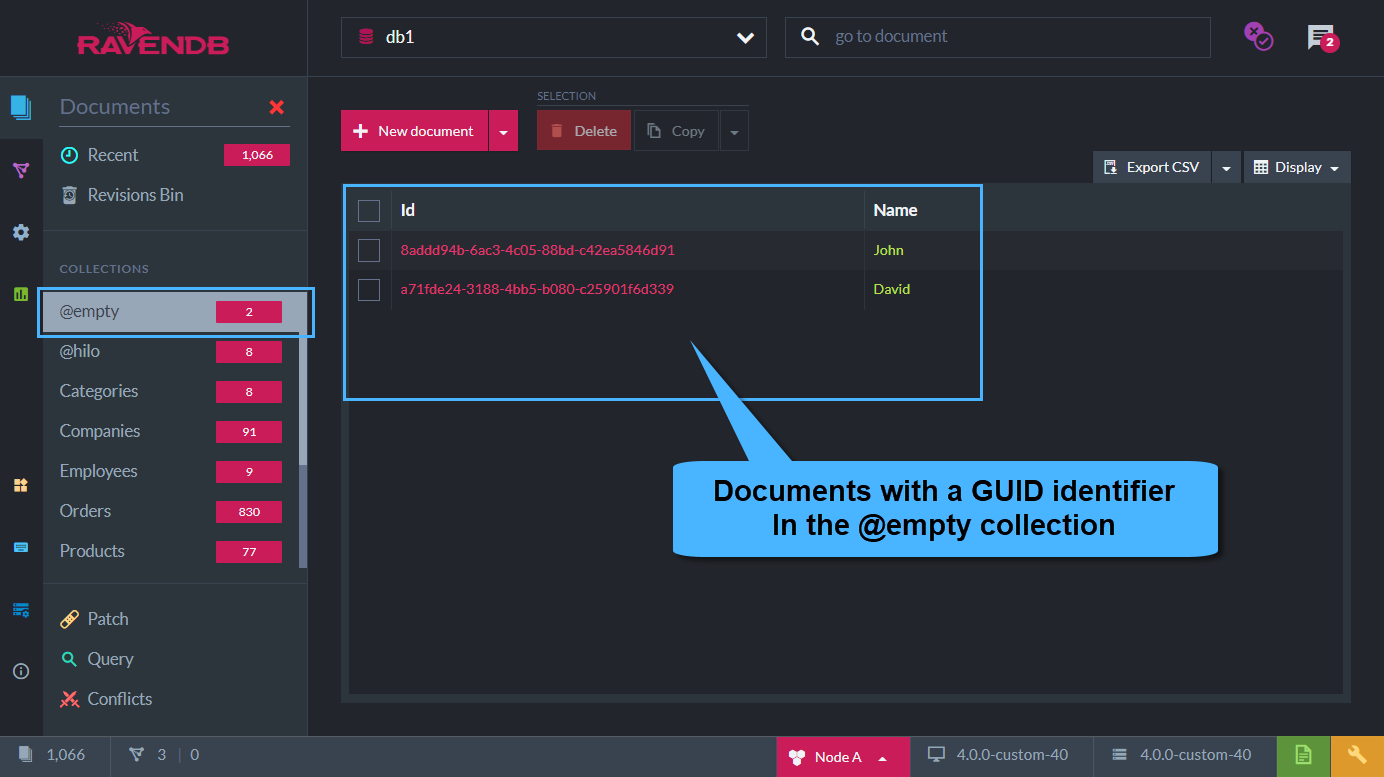Click the New document button
Viewport: 1384px width, 777px height.
pos(414,131)
